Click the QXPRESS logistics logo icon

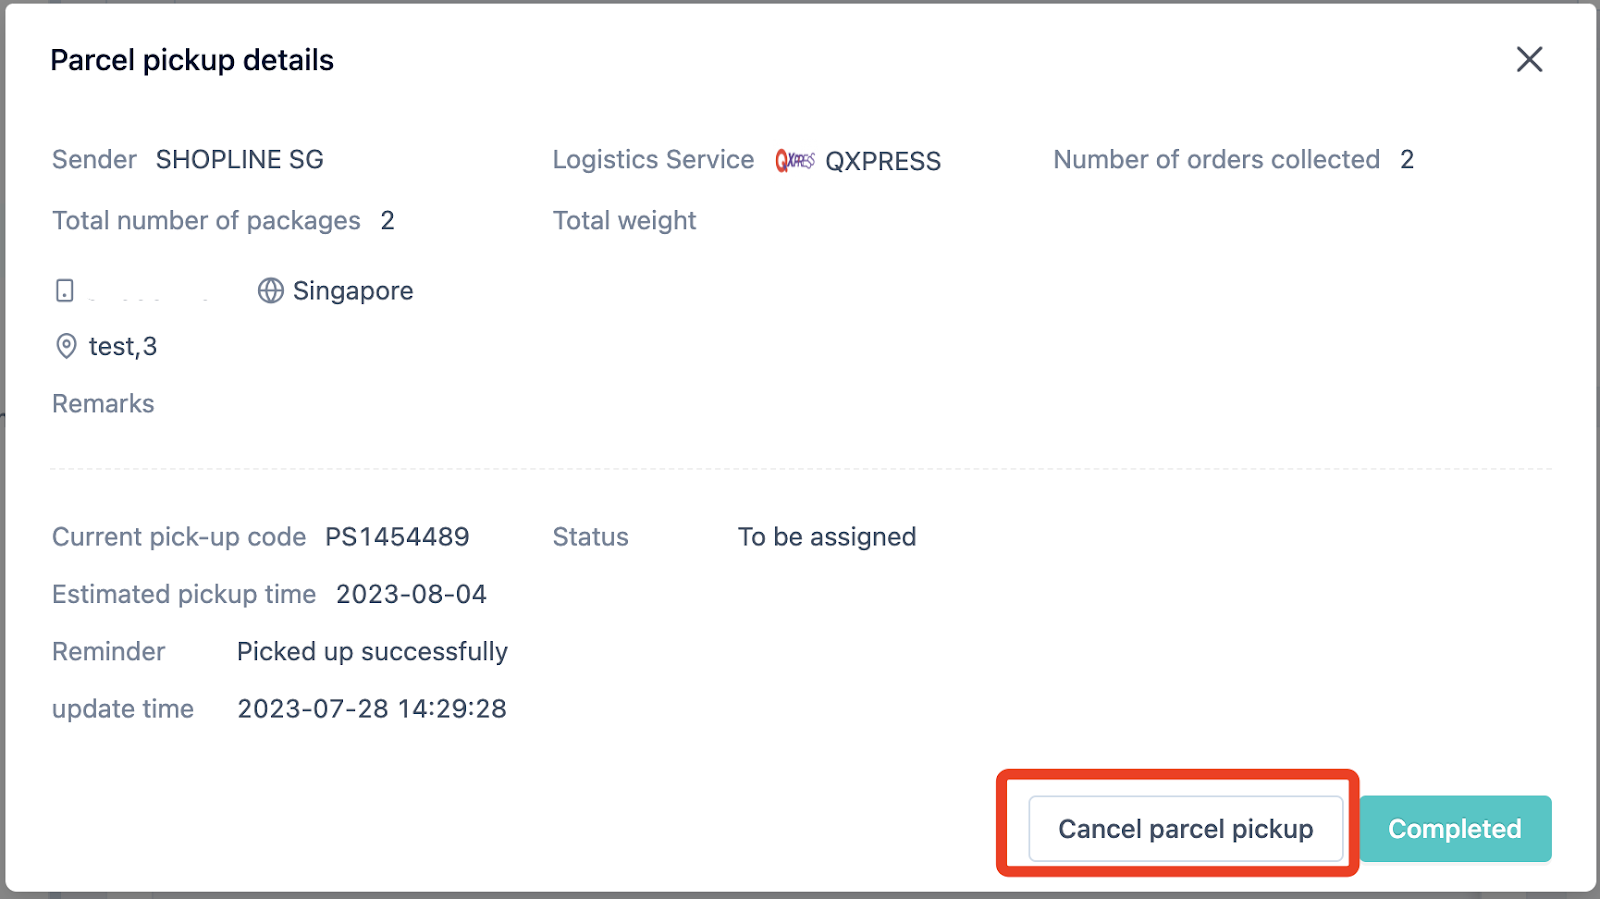(795, 160)
